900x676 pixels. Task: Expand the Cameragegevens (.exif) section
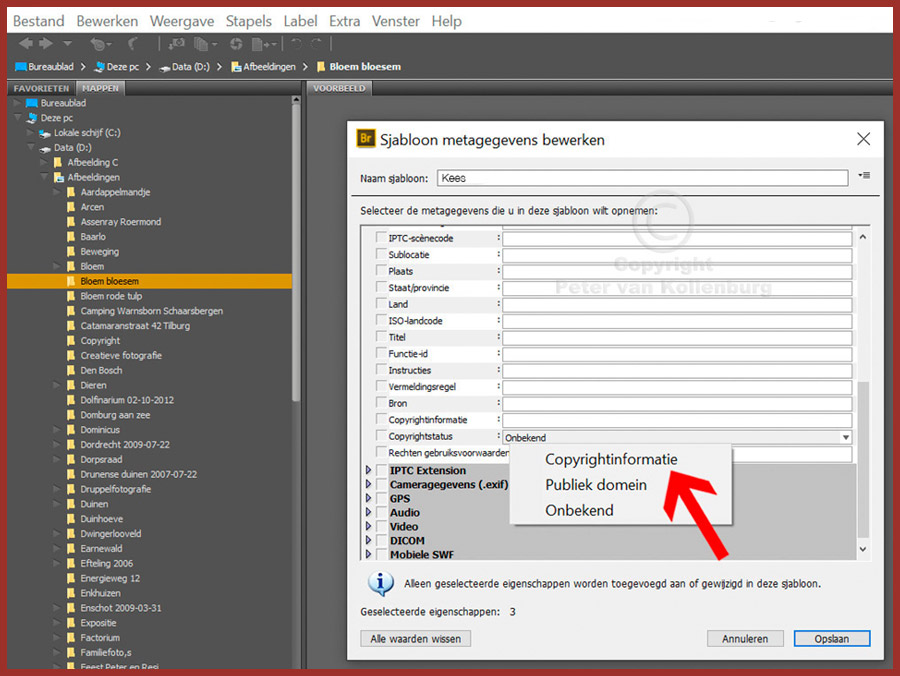(x=368, y=484)
